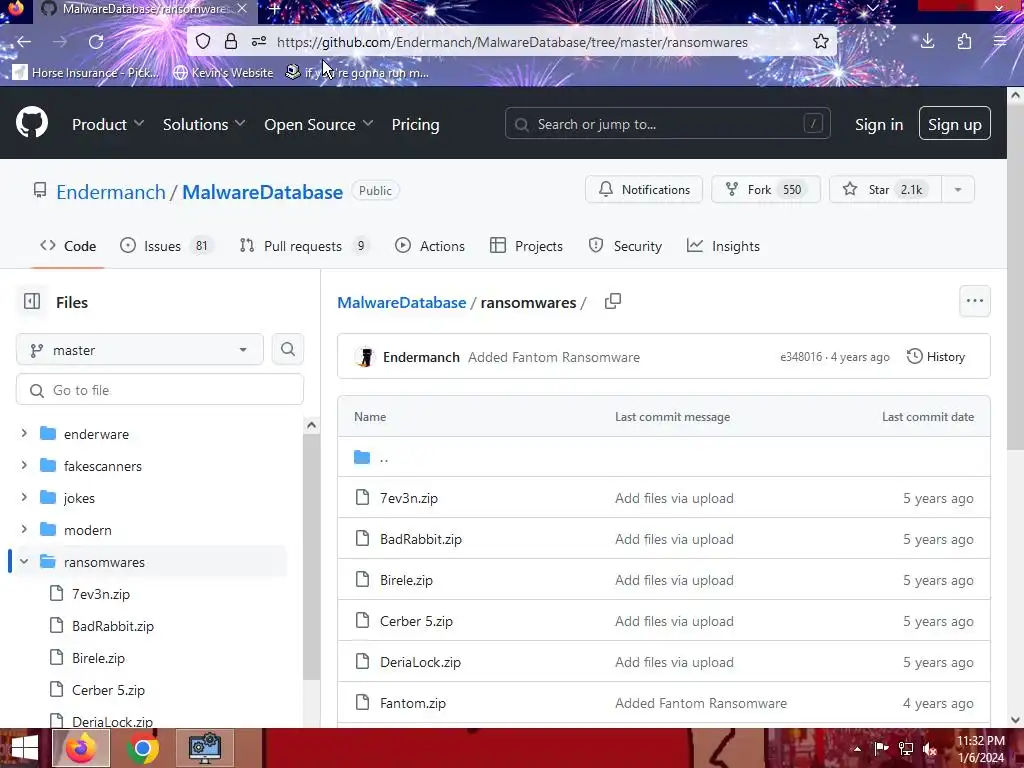Bookmark this page with star icon

821,42
